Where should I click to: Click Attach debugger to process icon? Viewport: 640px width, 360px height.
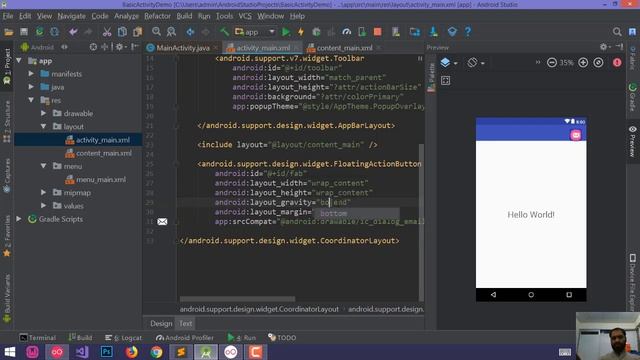tap(362, 32)
